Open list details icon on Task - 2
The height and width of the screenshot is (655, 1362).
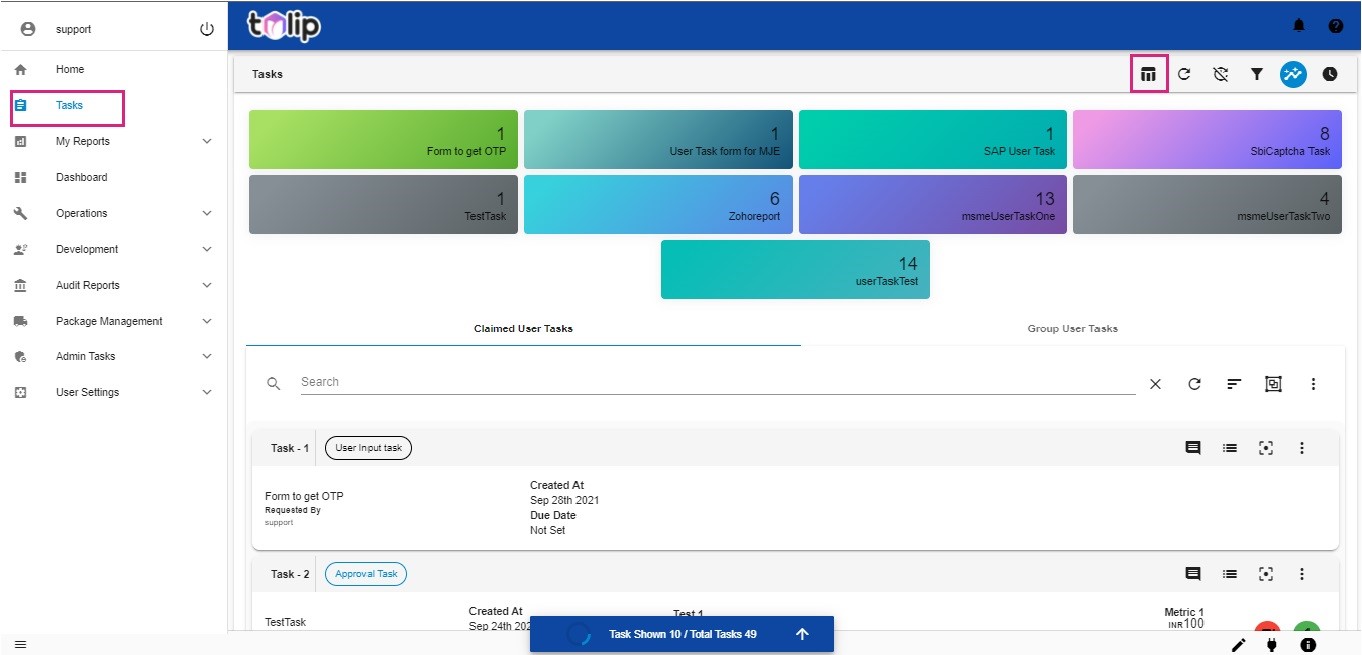(1230, 574)
